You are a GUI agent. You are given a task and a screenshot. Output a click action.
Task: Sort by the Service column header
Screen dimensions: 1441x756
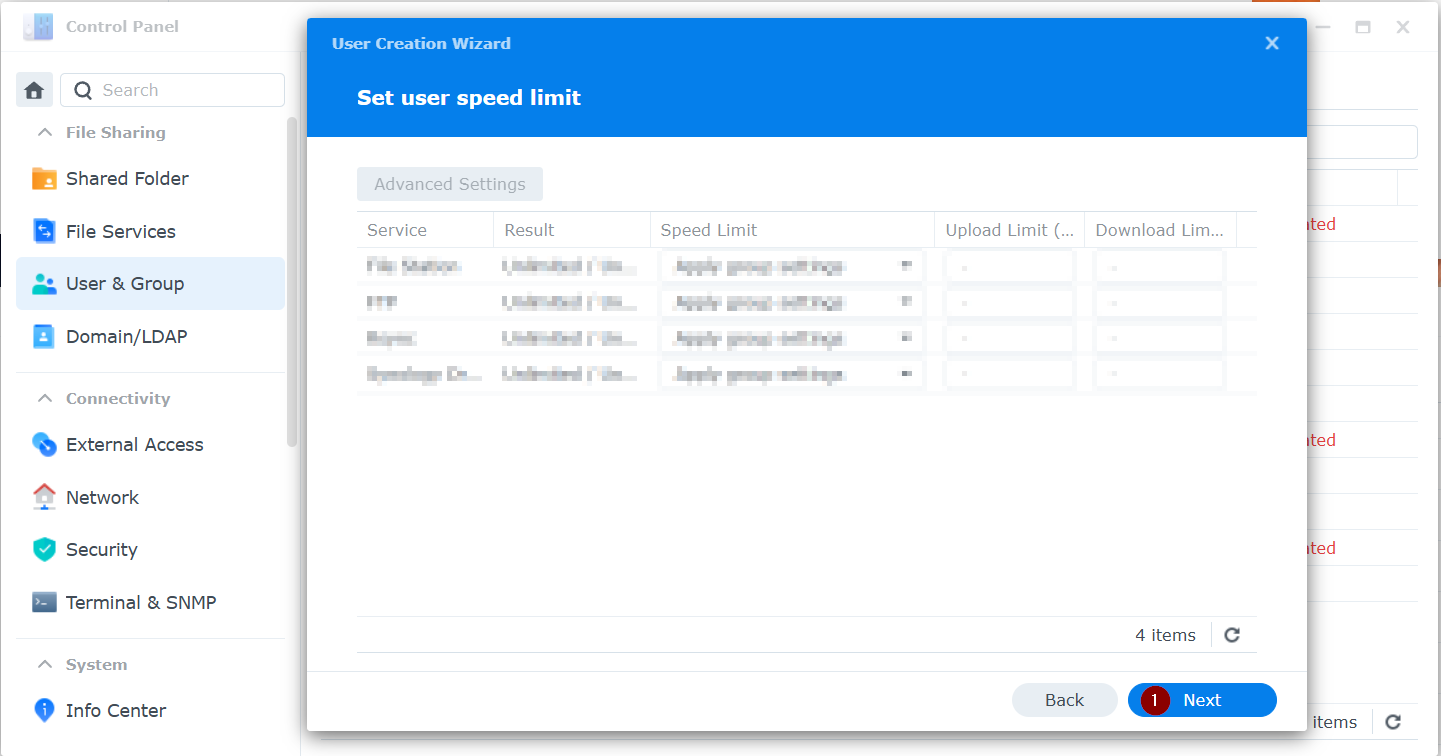(425, 230)
